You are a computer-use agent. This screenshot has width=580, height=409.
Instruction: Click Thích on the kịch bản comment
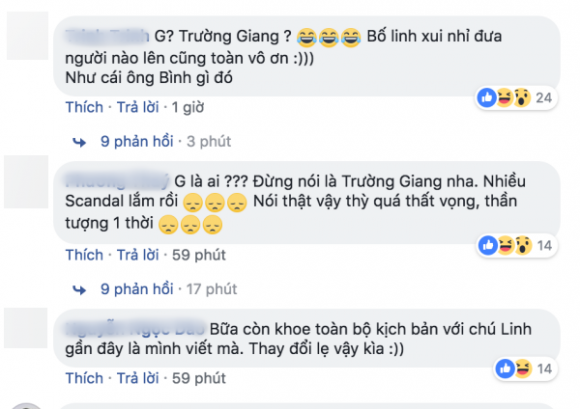[84, 378]
